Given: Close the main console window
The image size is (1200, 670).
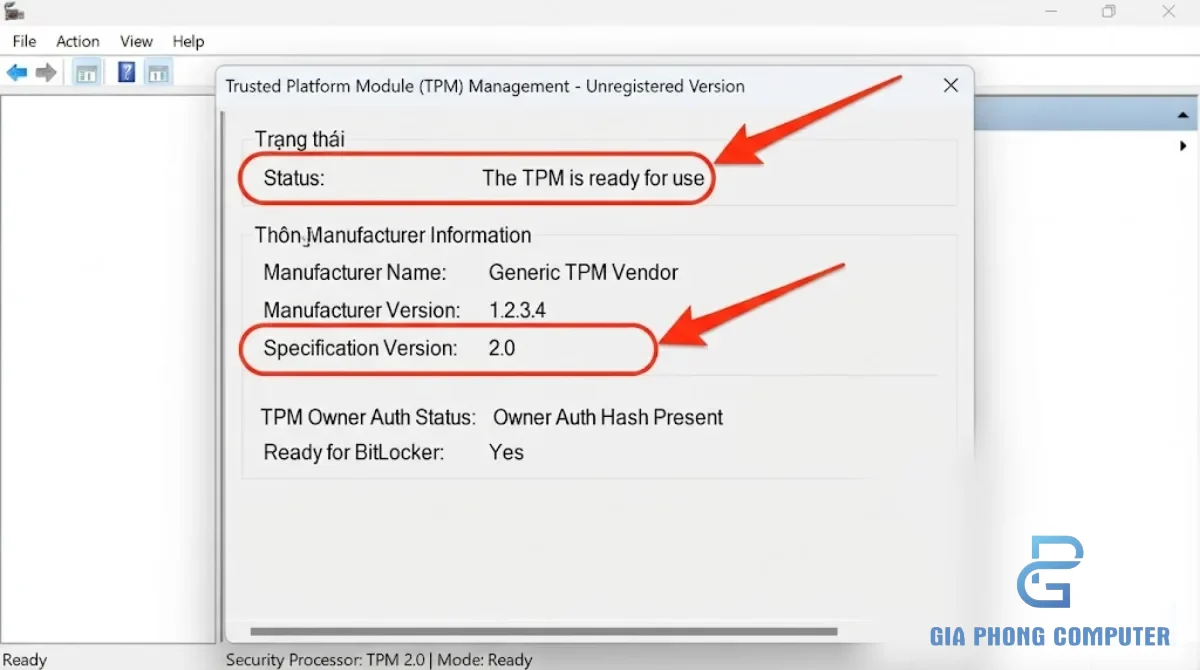Looking at the screenshot, I should click(1169, 11).
